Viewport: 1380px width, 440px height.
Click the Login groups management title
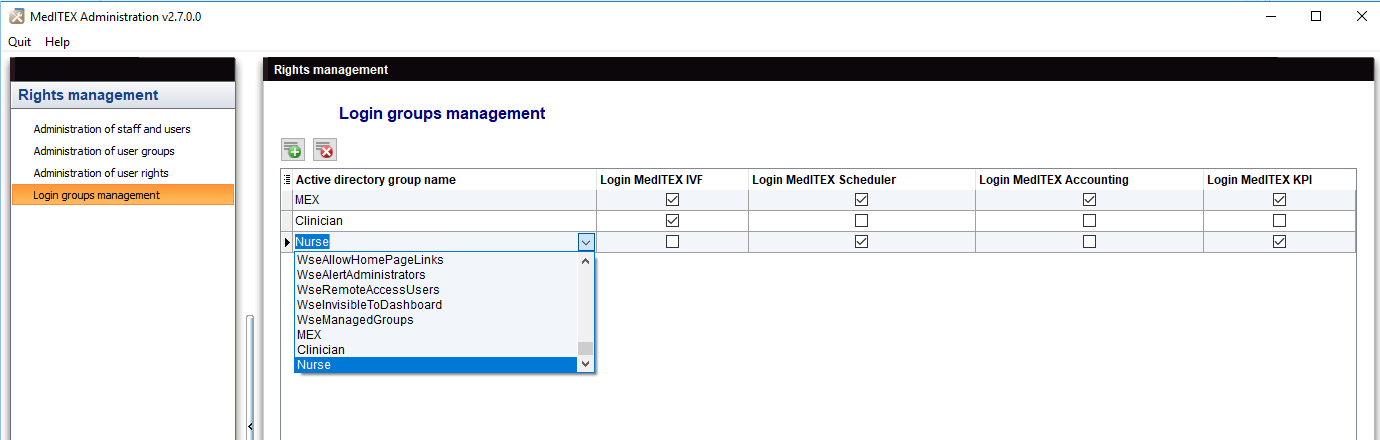442,113
